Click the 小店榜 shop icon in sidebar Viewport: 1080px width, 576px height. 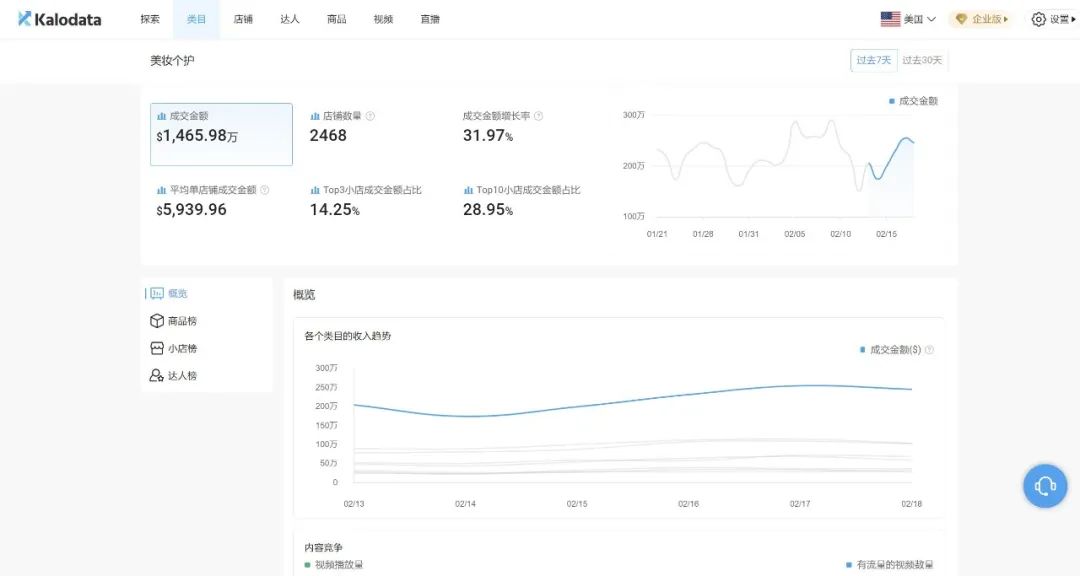coord(156,348)
